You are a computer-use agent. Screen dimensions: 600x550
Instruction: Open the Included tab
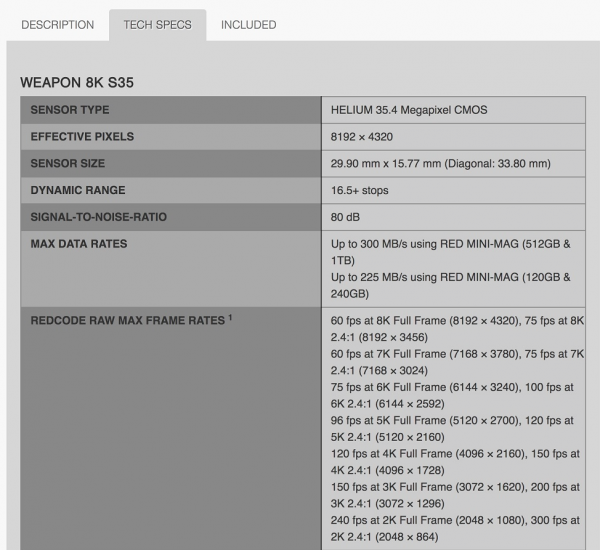click(x=248, y=25)
